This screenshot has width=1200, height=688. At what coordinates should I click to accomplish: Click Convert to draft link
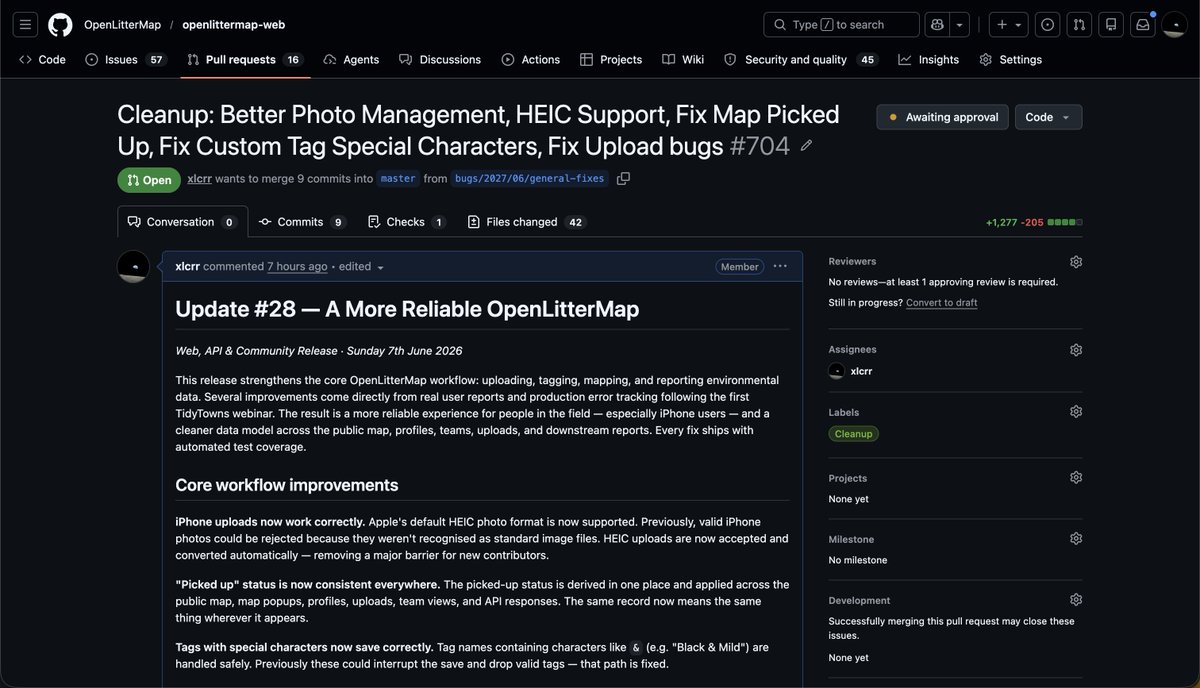point(942,302)
